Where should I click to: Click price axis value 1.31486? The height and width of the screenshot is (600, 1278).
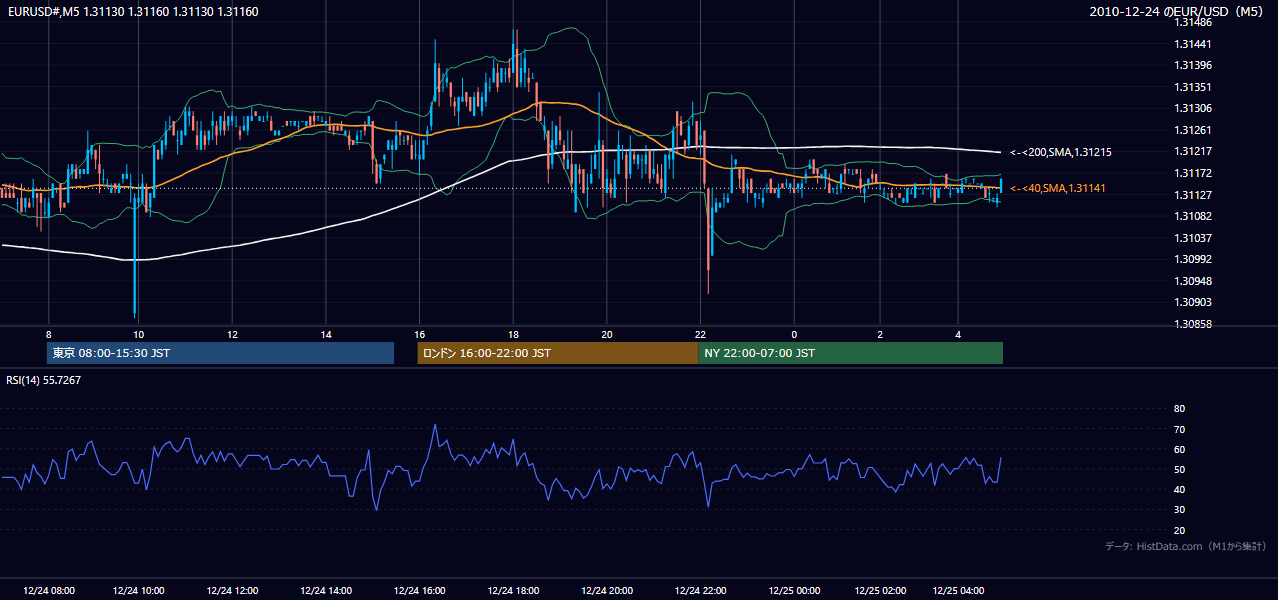(1192, 22)
